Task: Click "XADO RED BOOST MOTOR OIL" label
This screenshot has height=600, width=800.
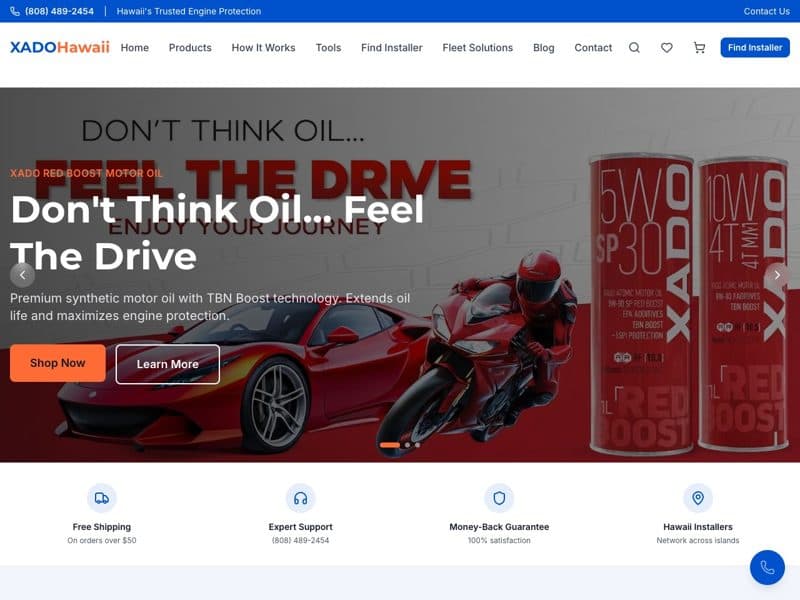Action: point(86,173)
